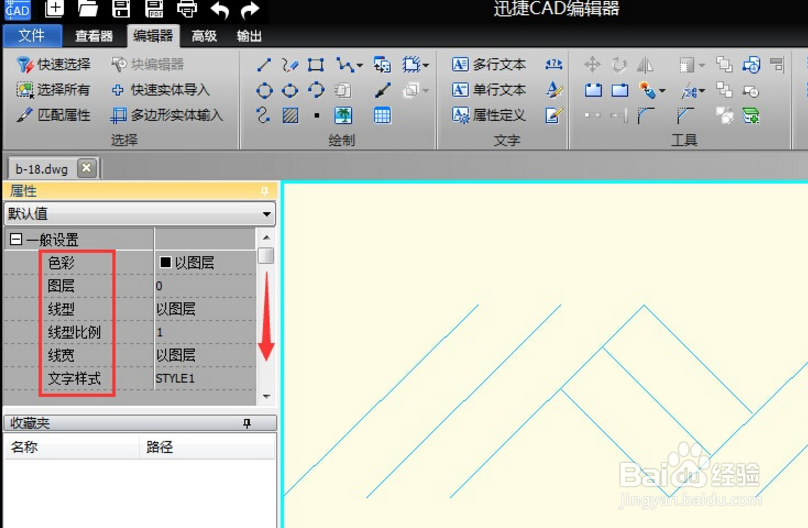Click the 图层 value field showing 0
Viewport: 808px width, 528px height.
tap(205, 285)
